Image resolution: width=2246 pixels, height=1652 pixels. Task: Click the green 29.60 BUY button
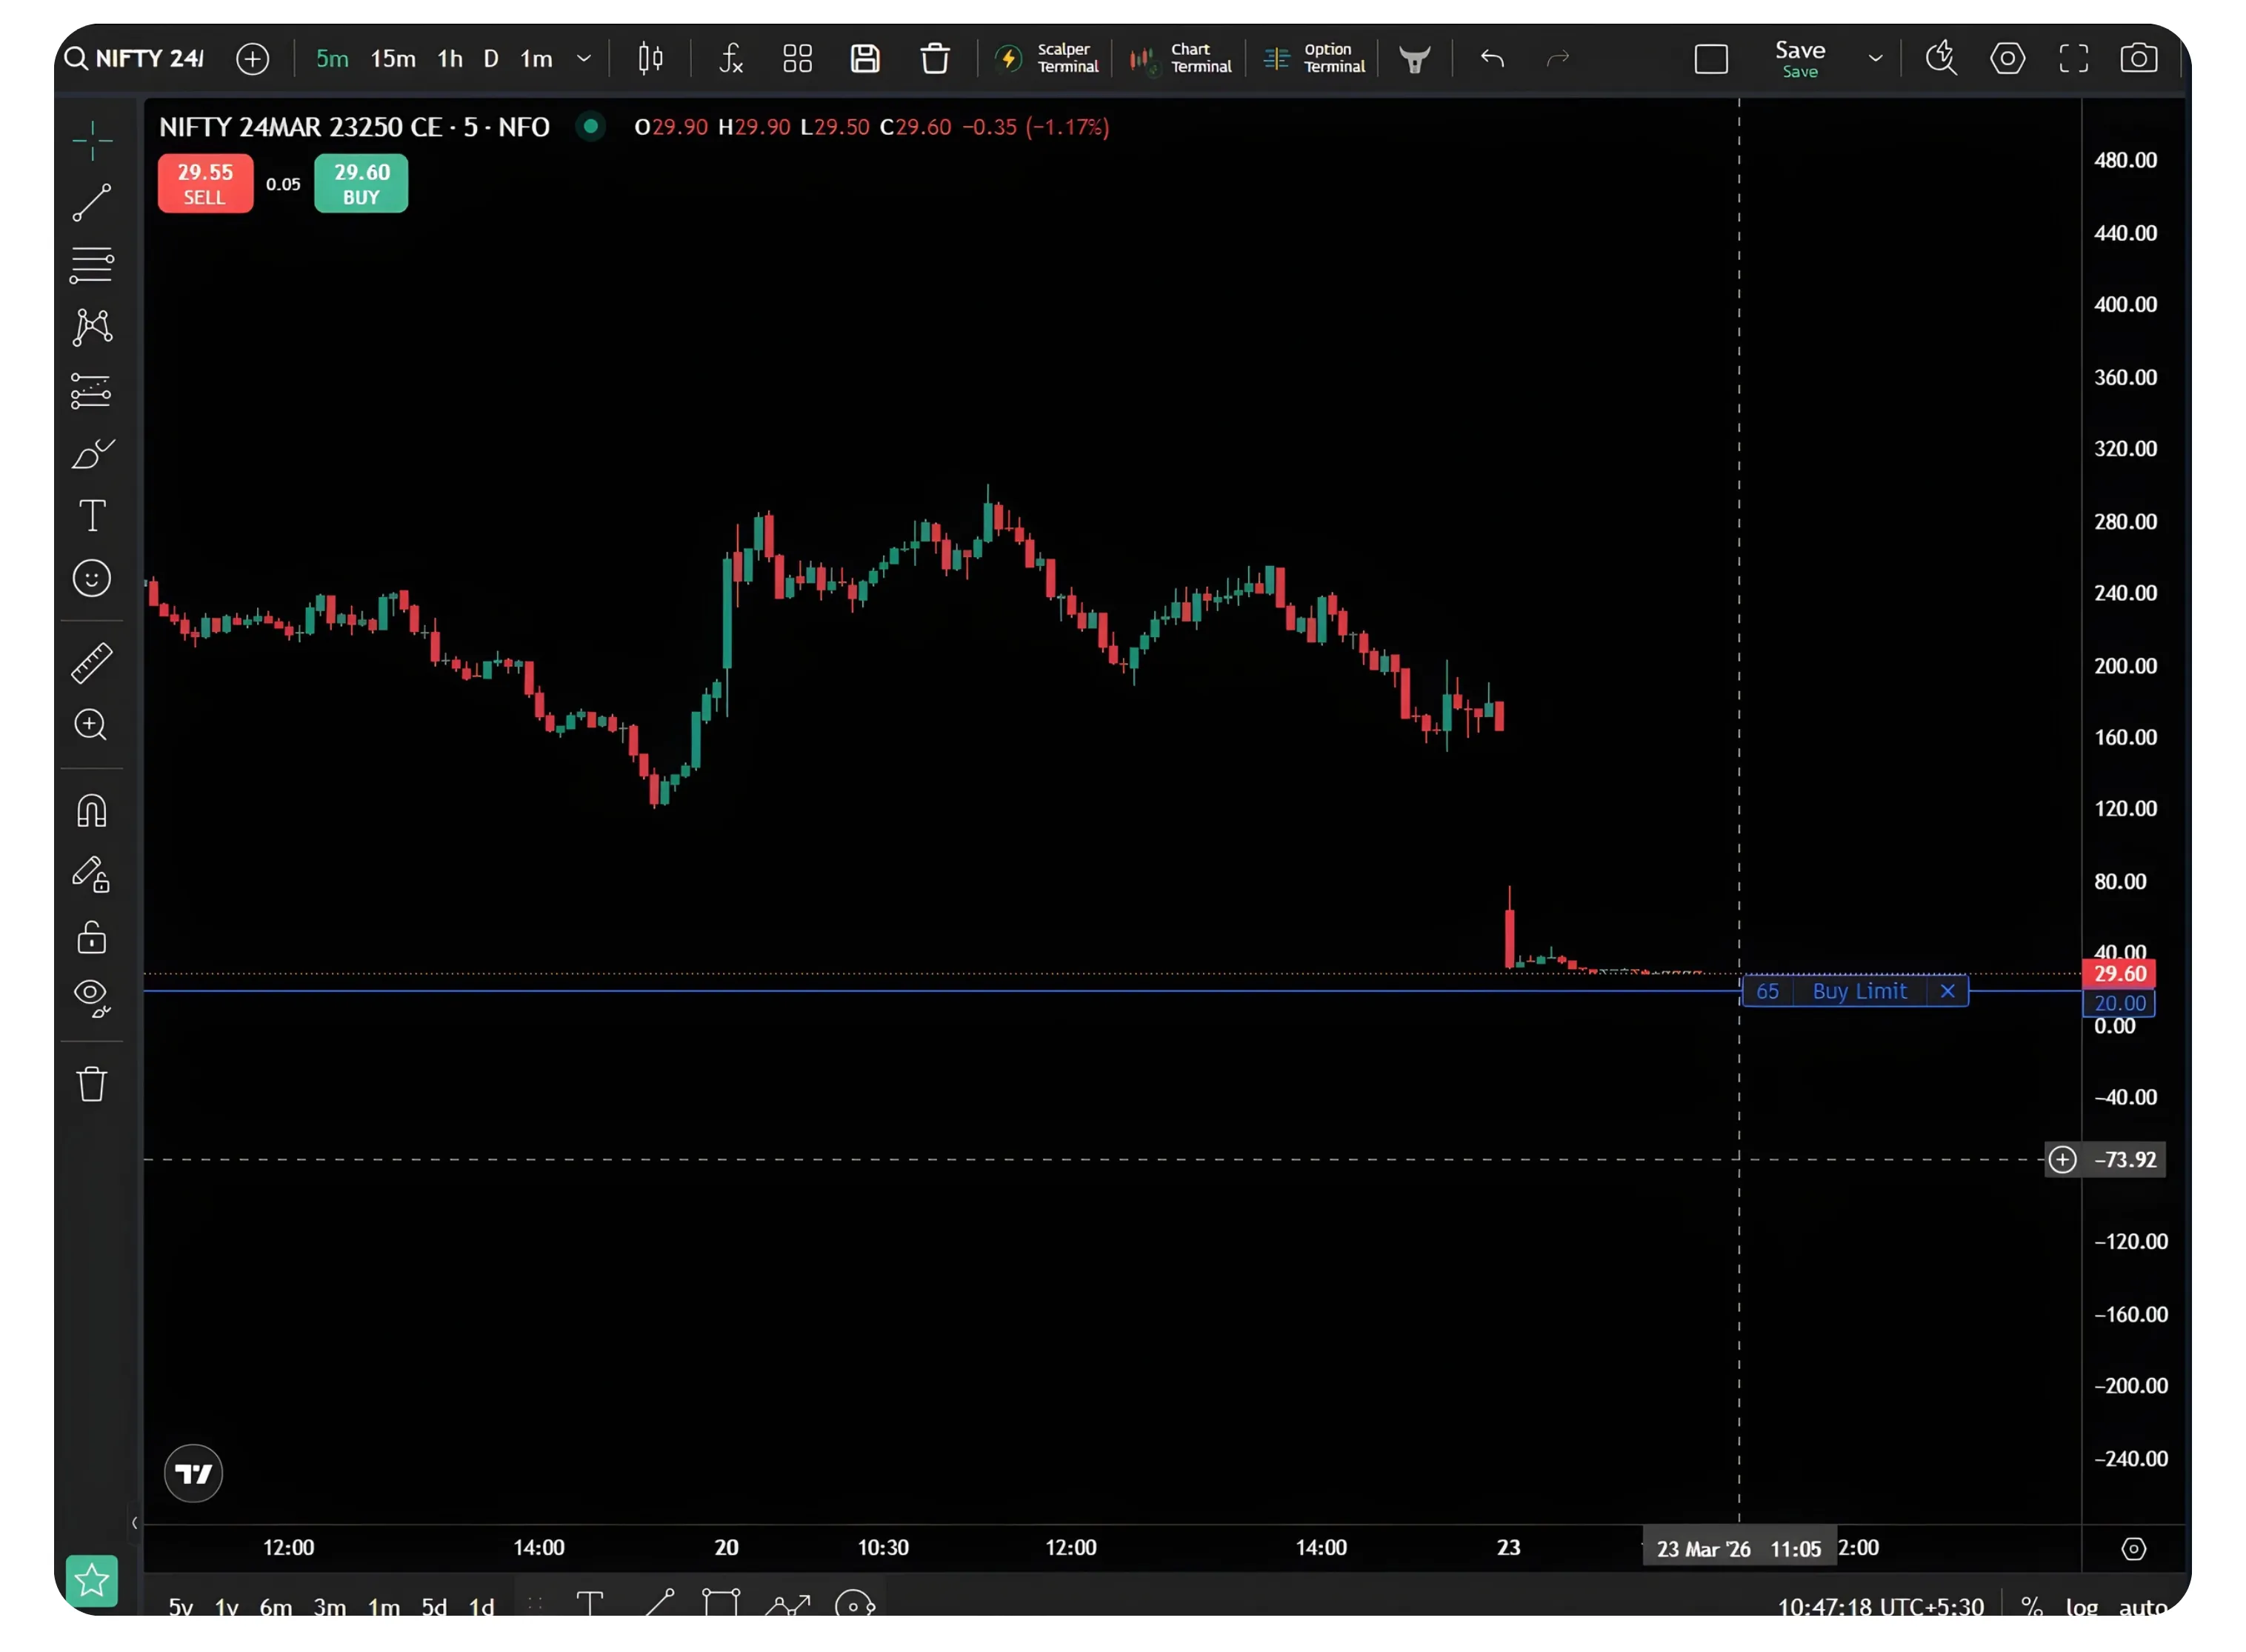click(360, 183)
